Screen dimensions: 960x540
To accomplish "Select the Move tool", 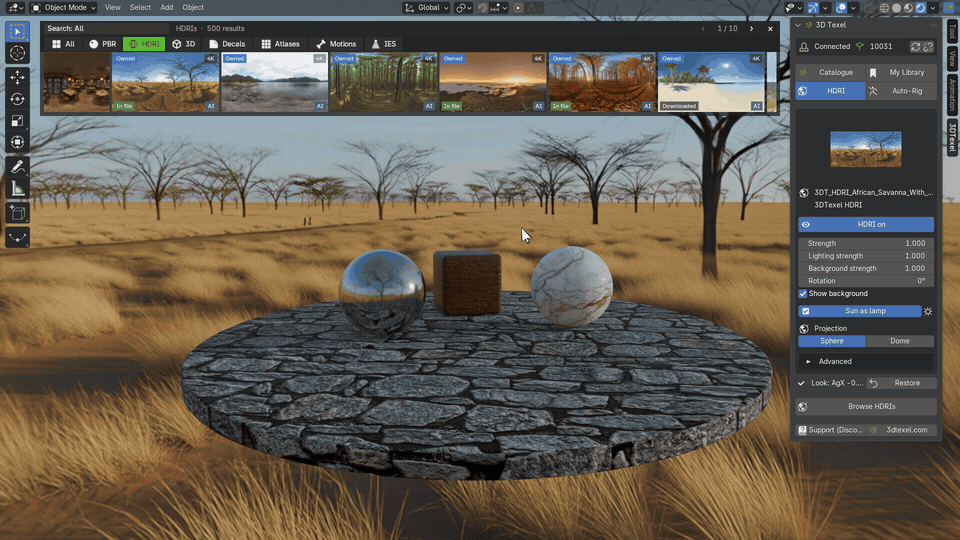I will click(x=17, y=77).
